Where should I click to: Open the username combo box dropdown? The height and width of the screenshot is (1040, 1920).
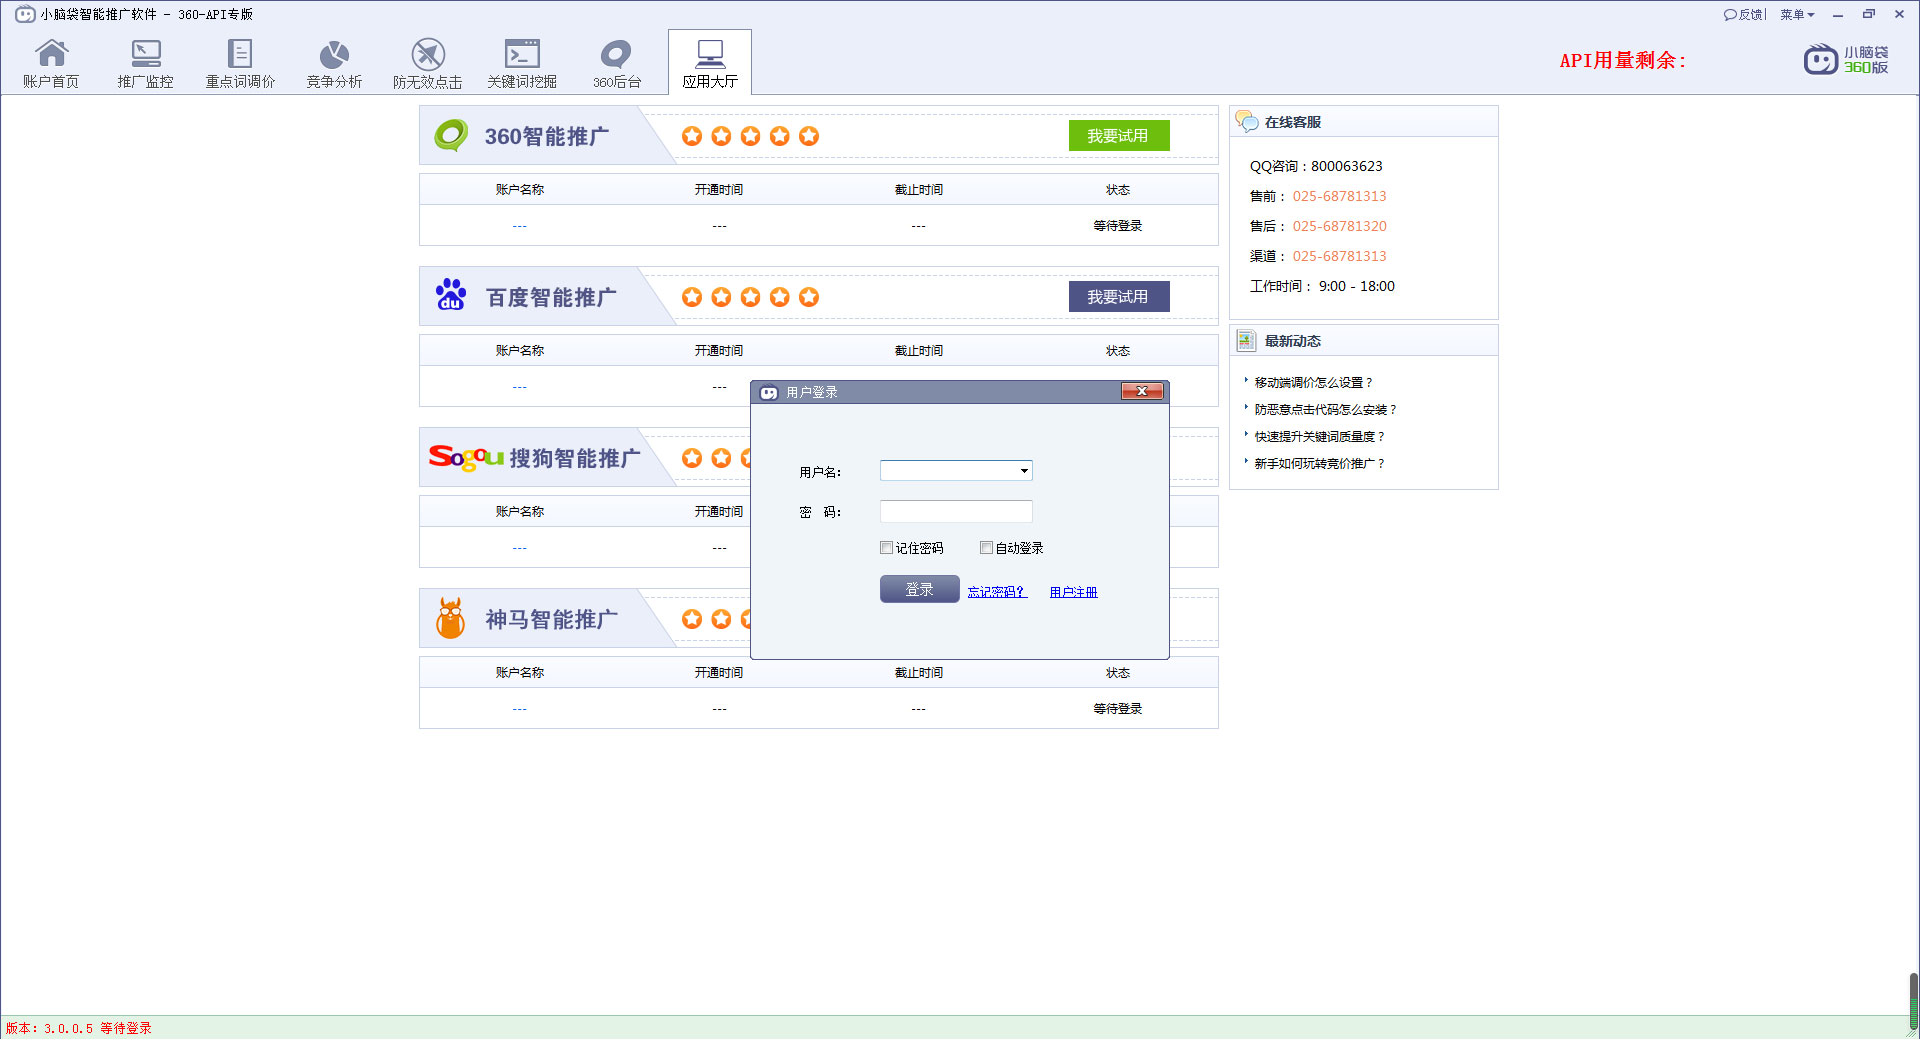pos(1024,470)
